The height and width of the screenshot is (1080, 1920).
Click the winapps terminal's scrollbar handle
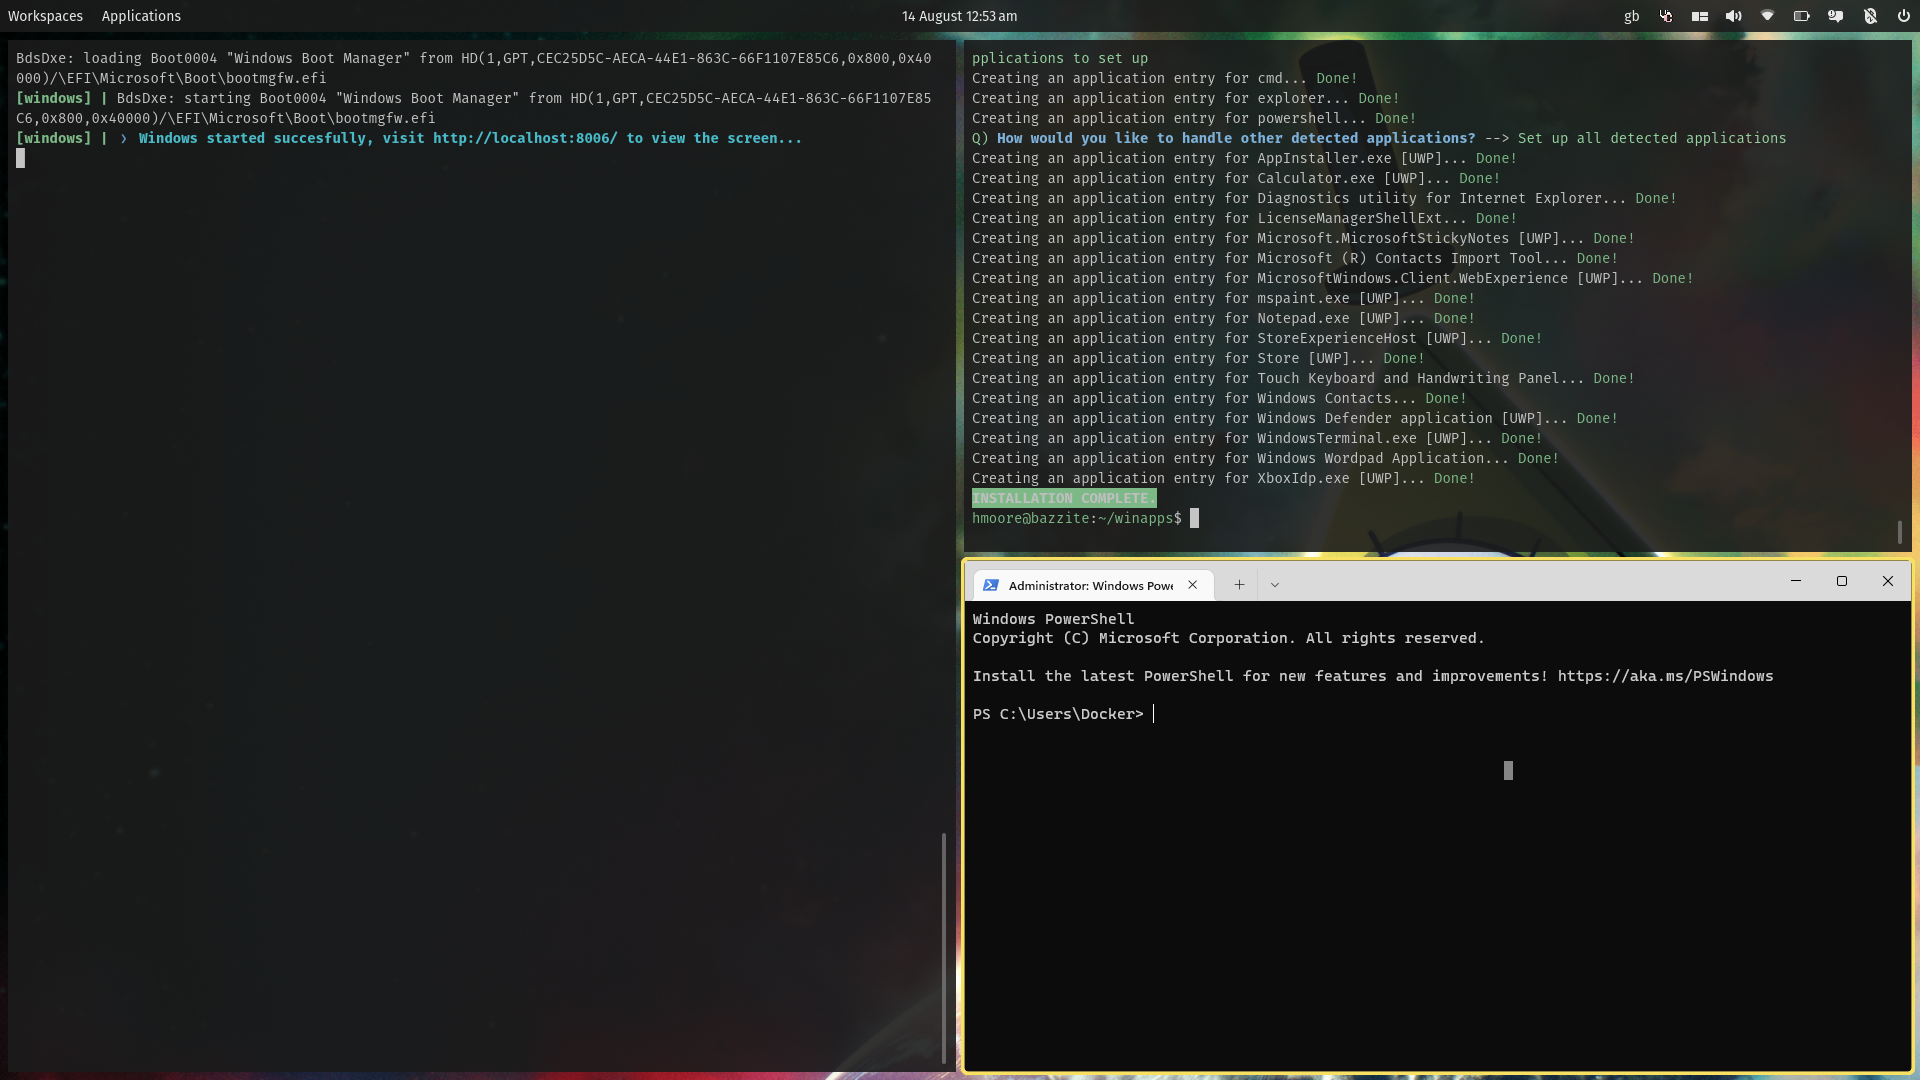click(x=1899, y=532)
